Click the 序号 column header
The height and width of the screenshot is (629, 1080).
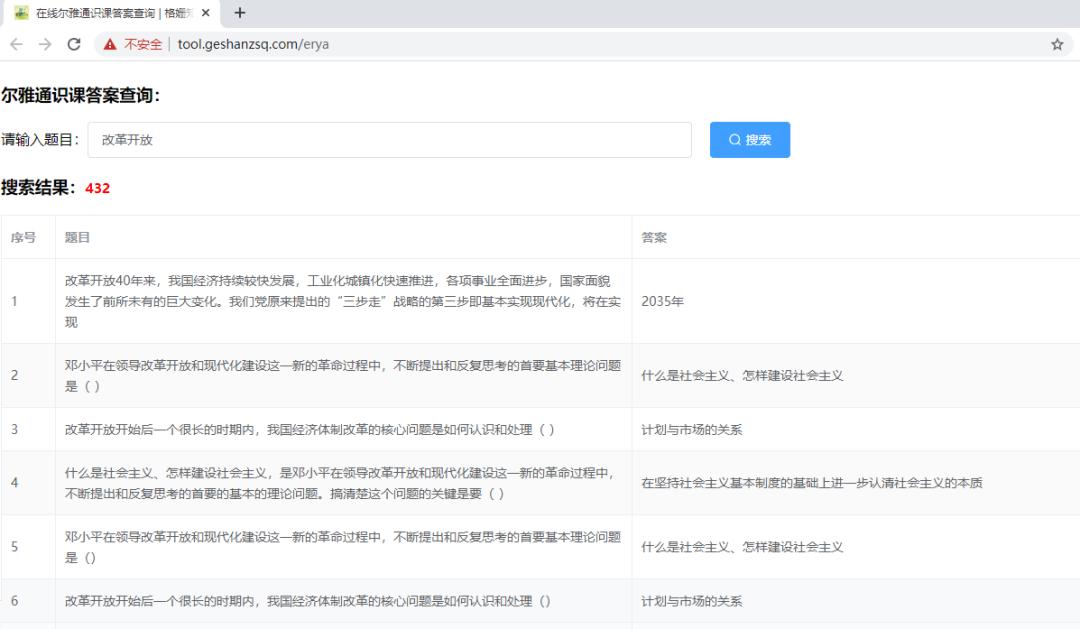coord(26,237)
